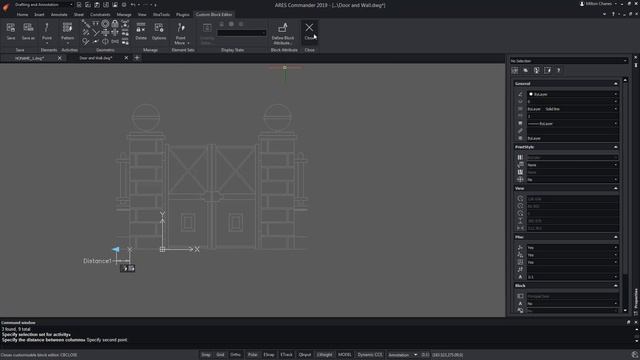Image resolution: width=640 pixels, height=360 pixels.
Task: Open the Display State visibility dropdown
Action: pyautogui.click(x=242, y=33)
